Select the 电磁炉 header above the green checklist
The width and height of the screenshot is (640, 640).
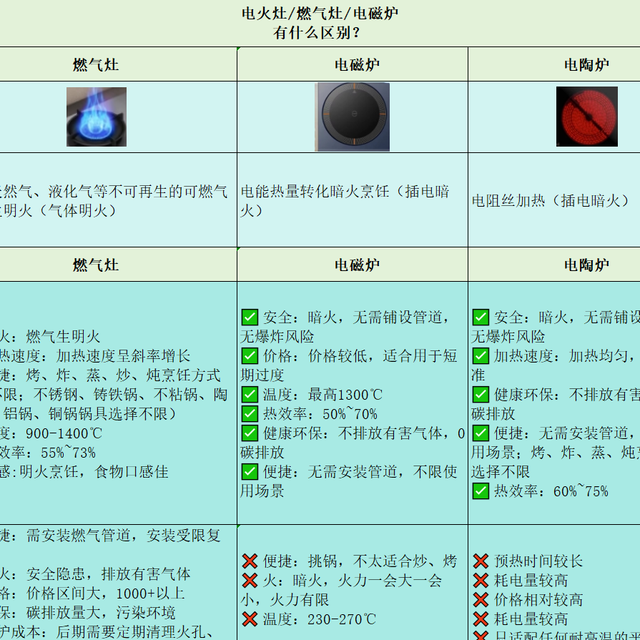coord(353,264)
